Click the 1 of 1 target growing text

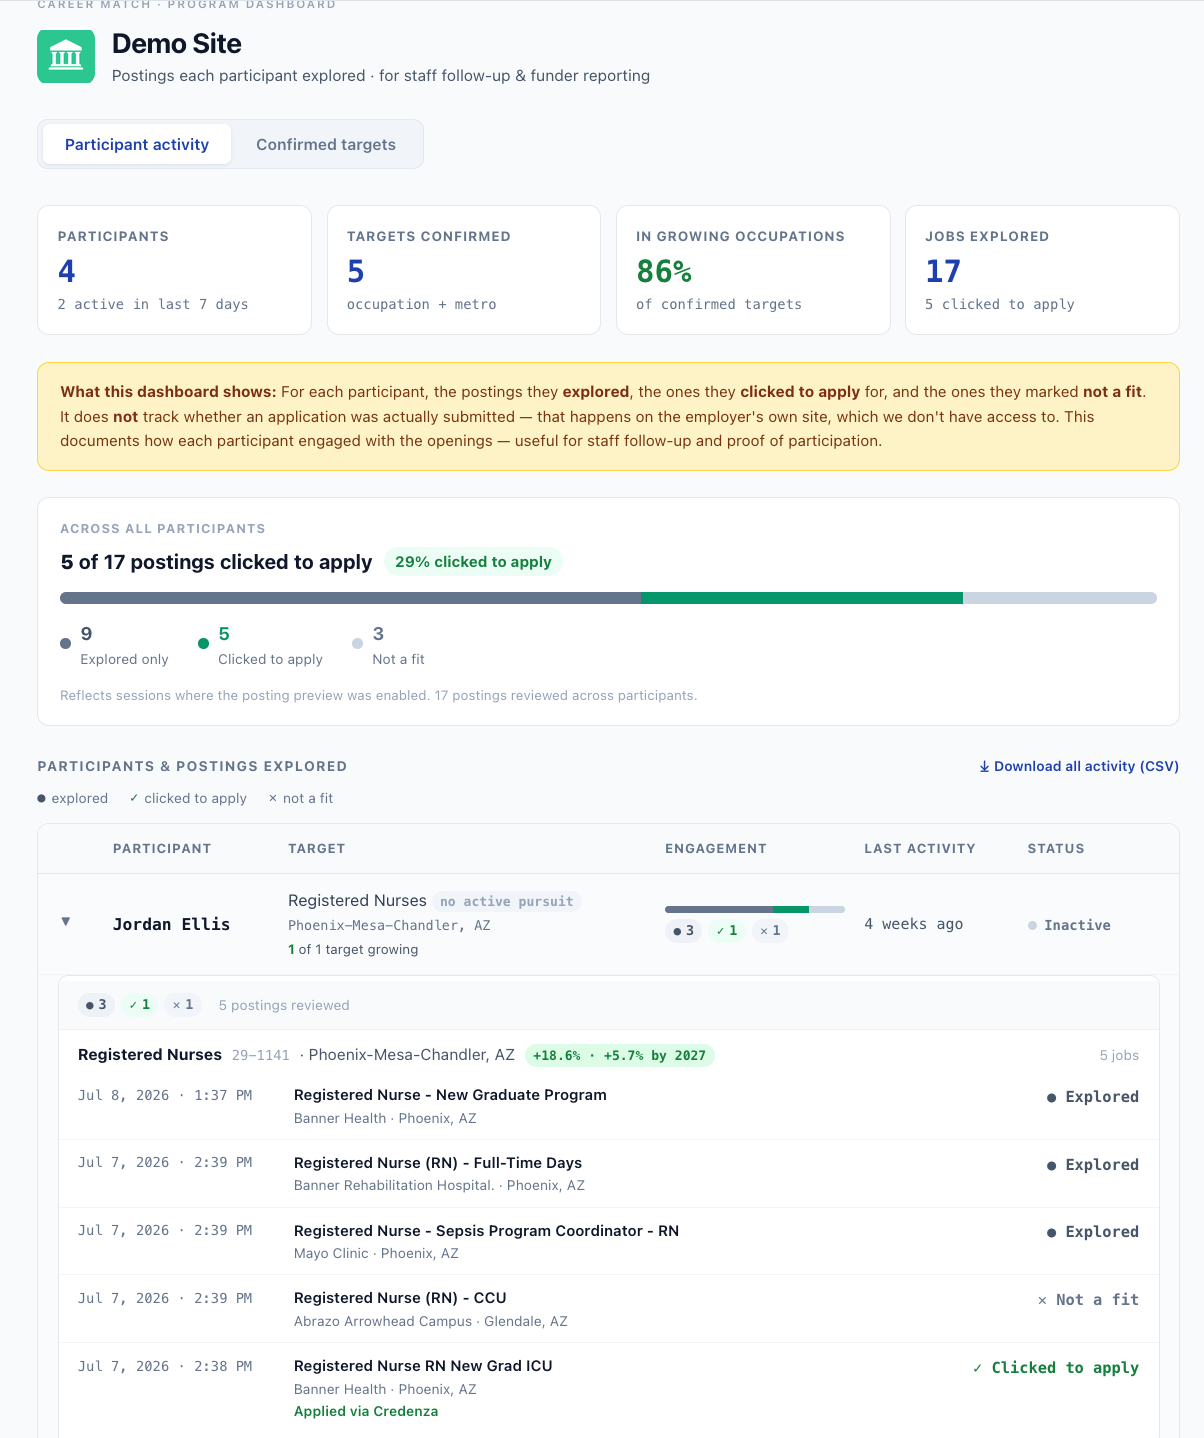pos(353,949)
